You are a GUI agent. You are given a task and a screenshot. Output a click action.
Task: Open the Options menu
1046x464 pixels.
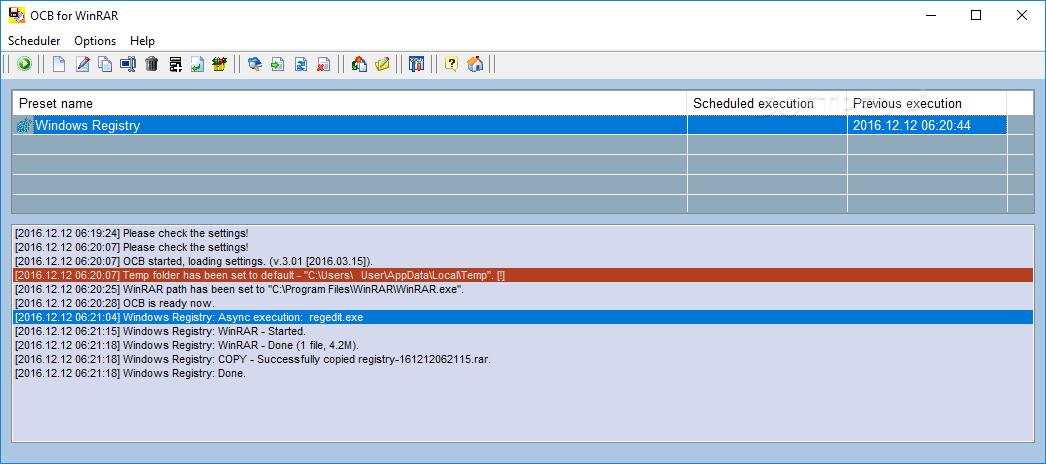coord(95,41)
